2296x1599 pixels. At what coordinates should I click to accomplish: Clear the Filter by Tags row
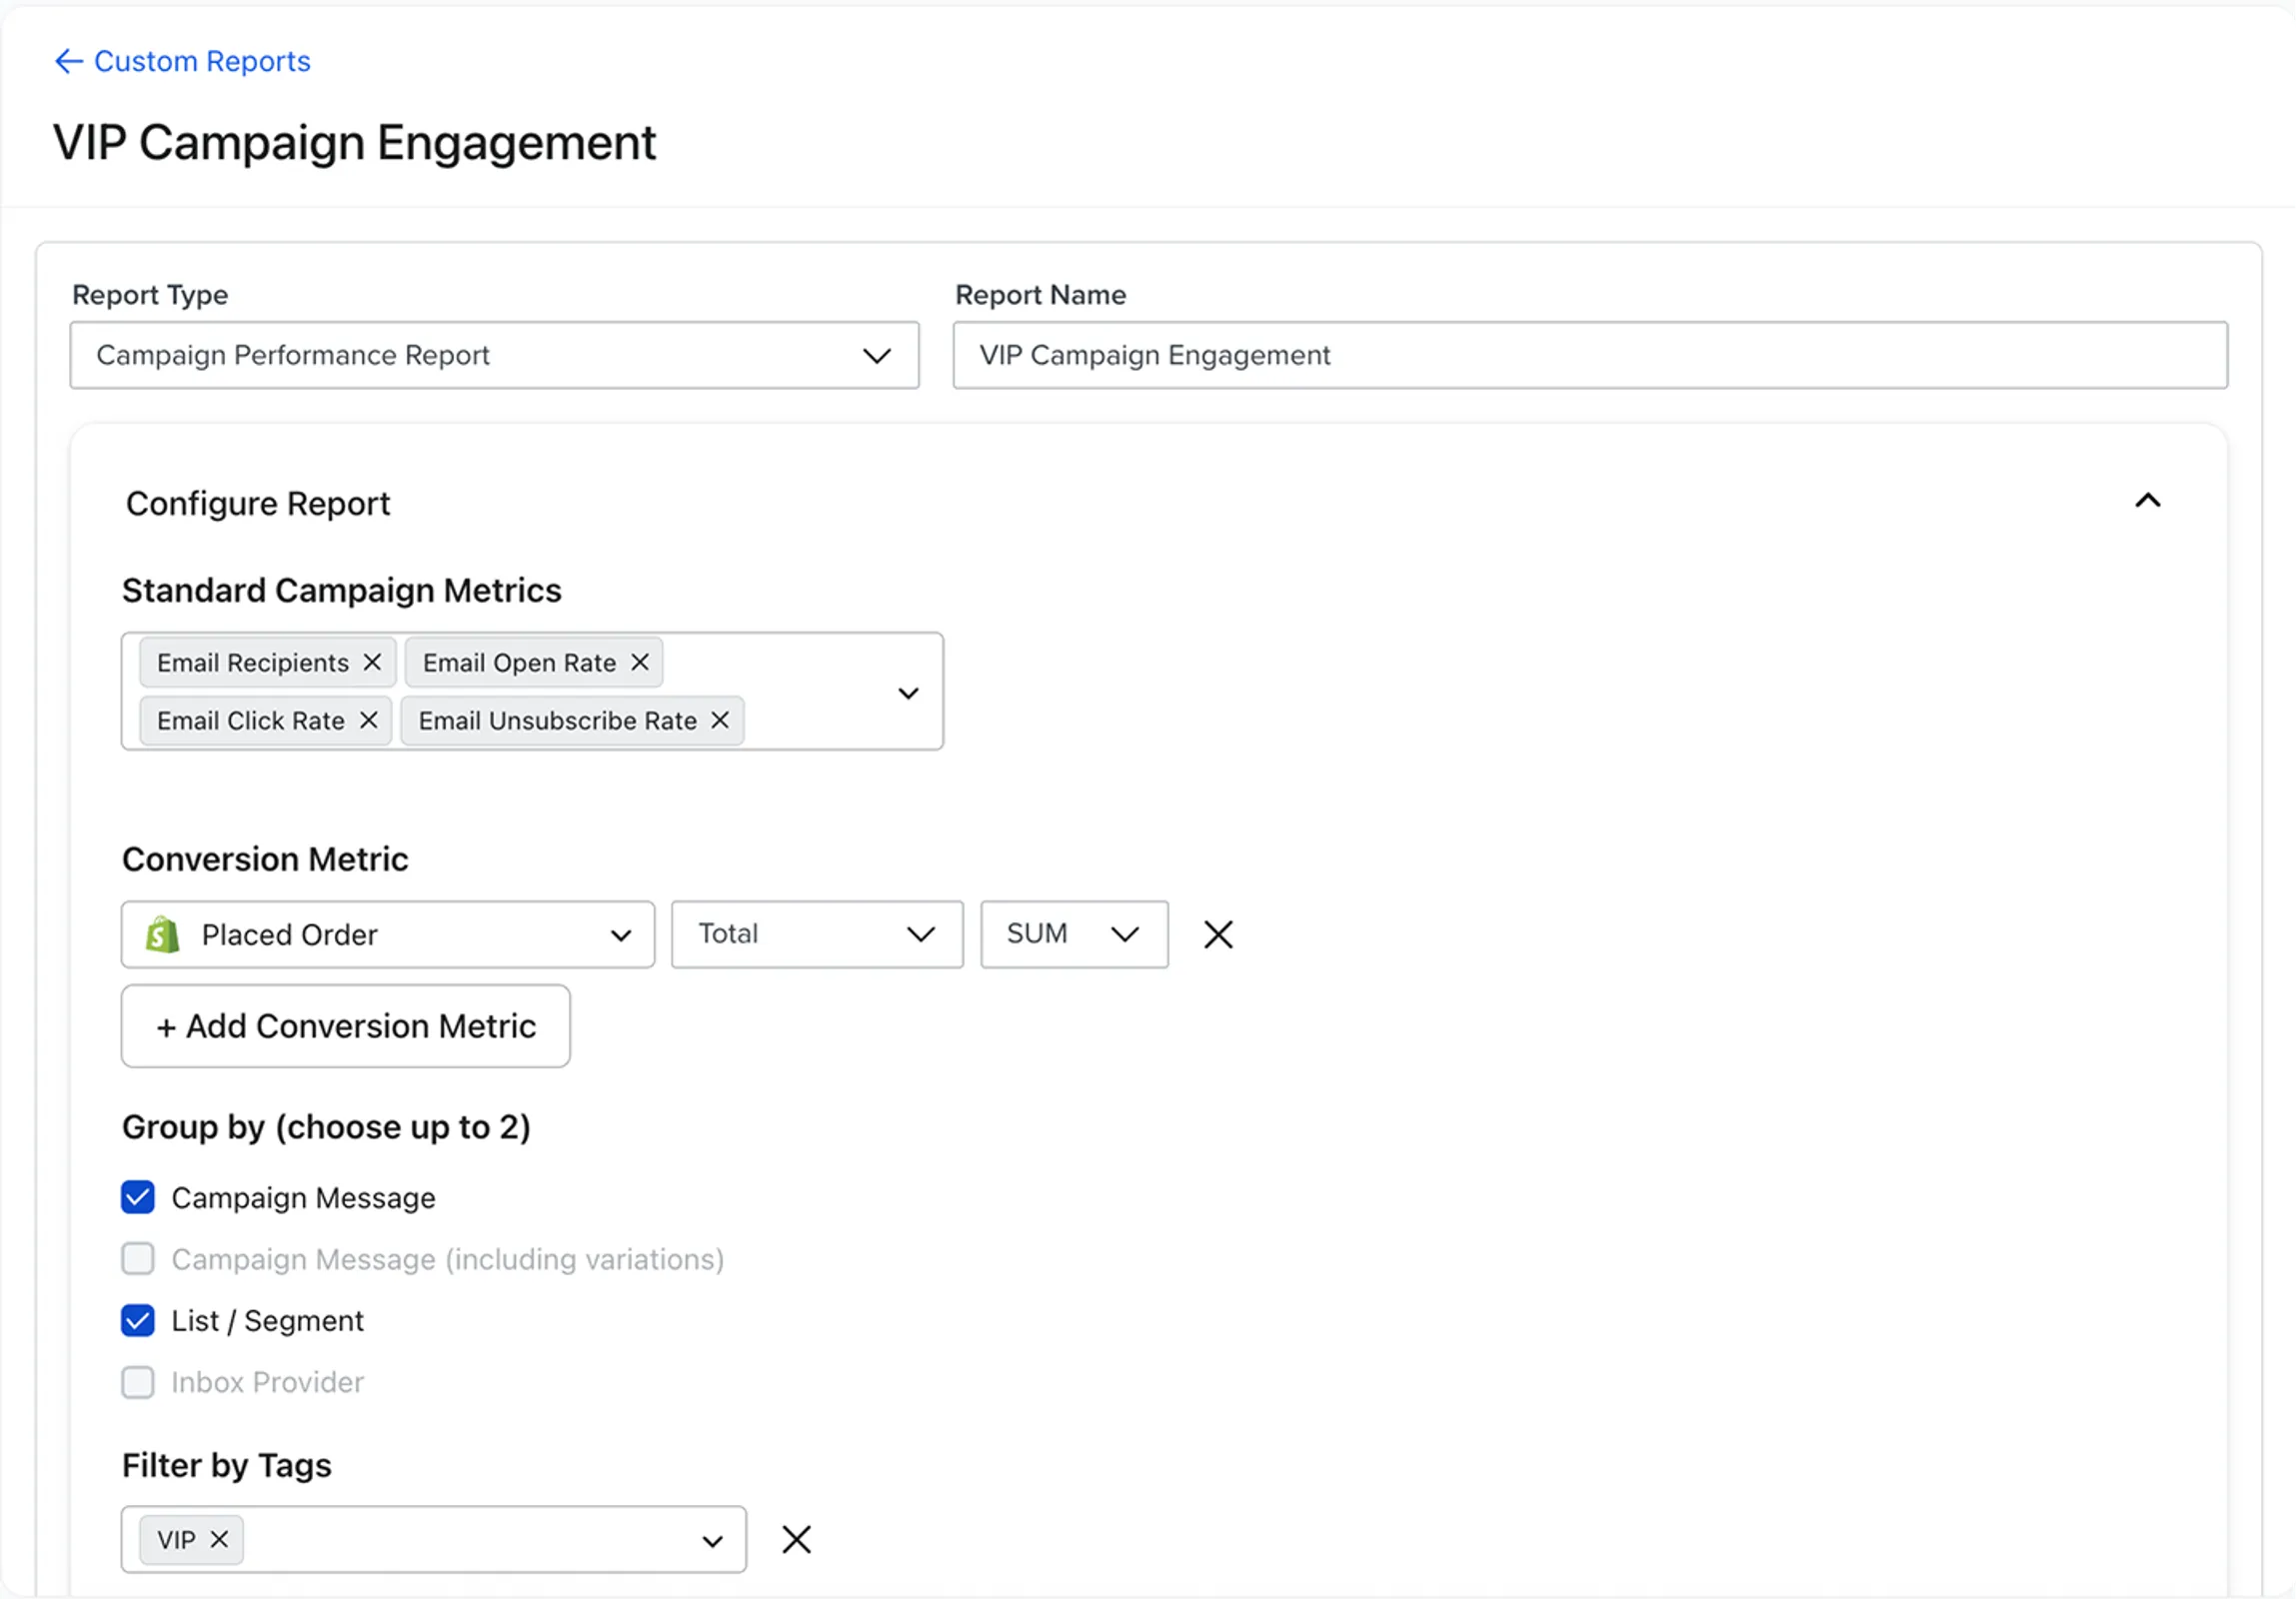(796, 1540)
